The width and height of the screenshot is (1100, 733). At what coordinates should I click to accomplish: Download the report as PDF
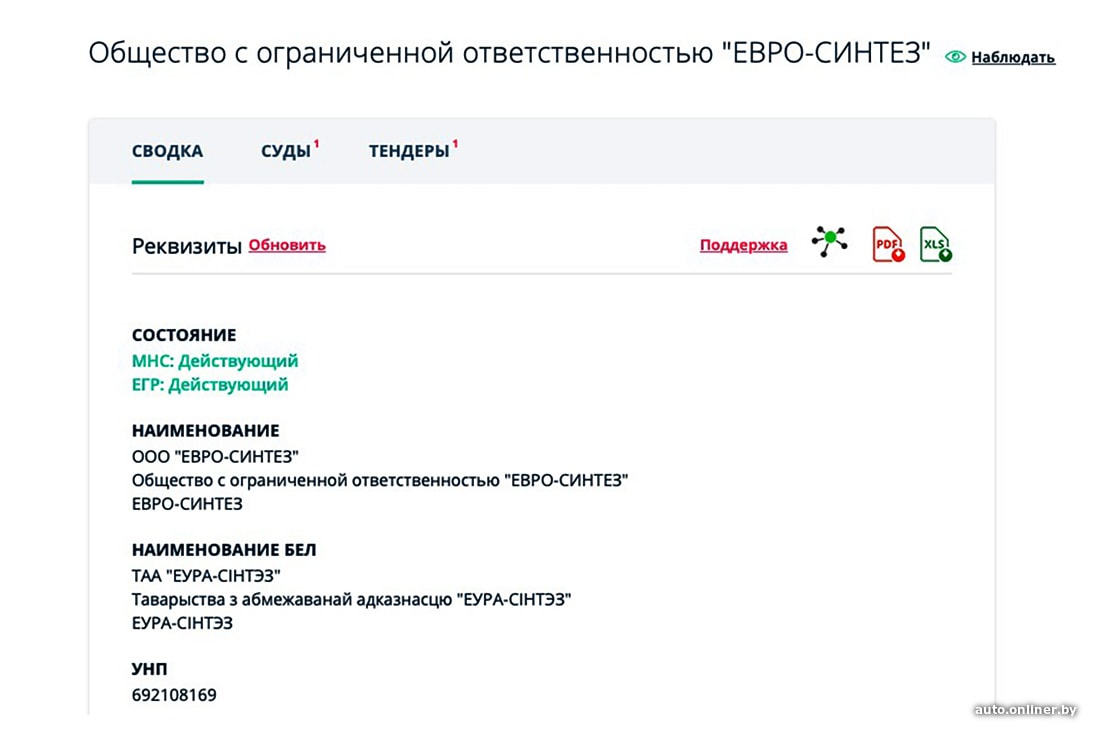[888, 244]
